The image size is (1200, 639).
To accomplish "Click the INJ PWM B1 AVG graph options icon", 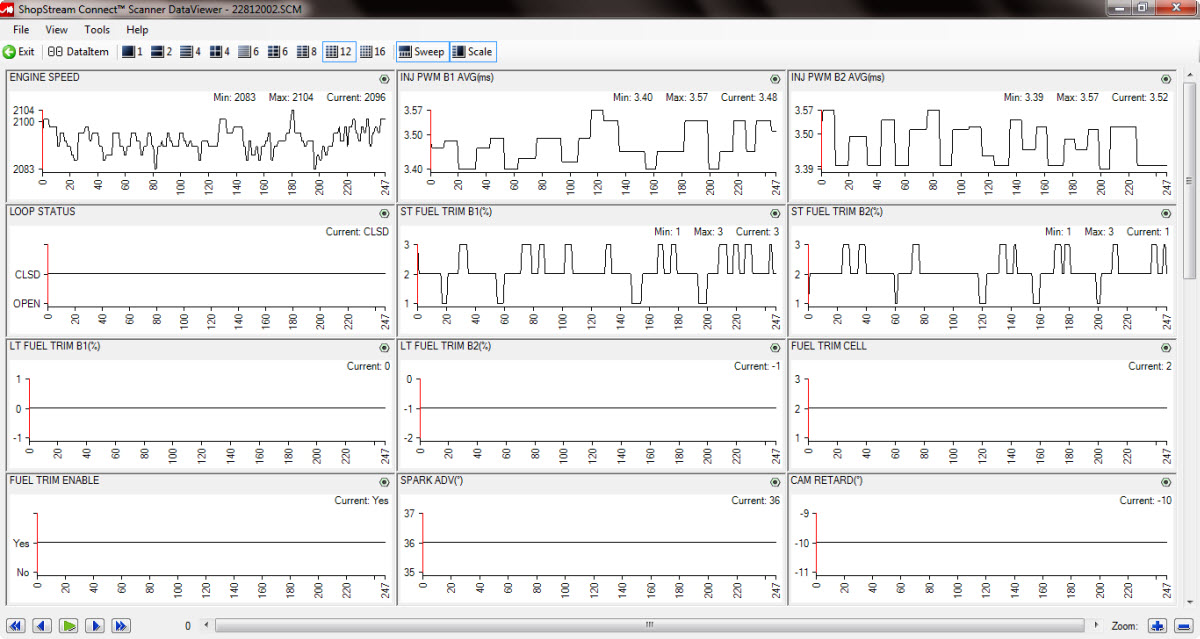I will point(774,79).
